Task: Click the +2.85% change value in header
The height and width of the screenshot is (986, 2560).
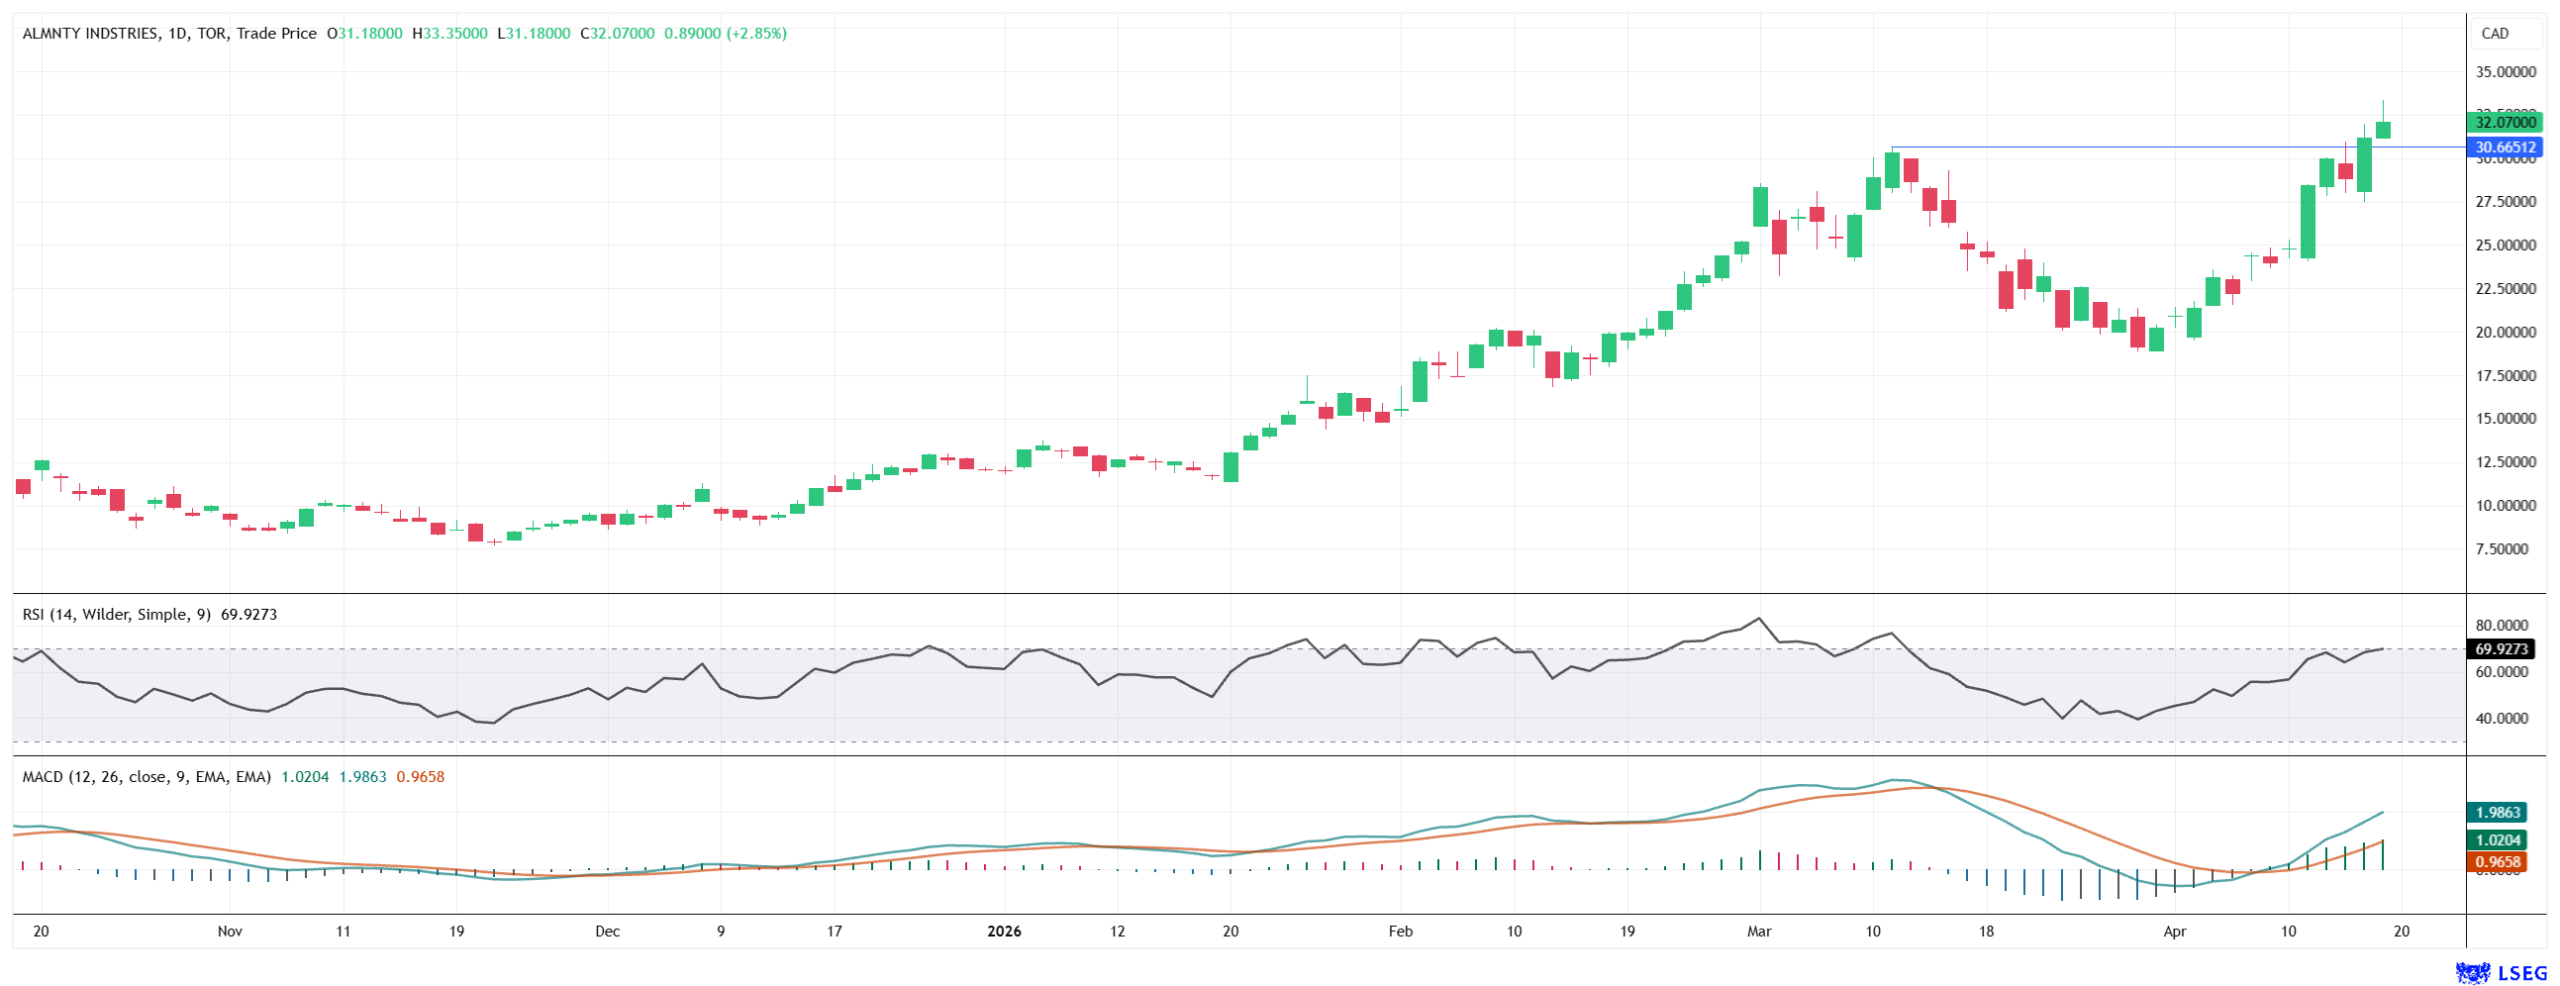Action: (x=756, y=33)
